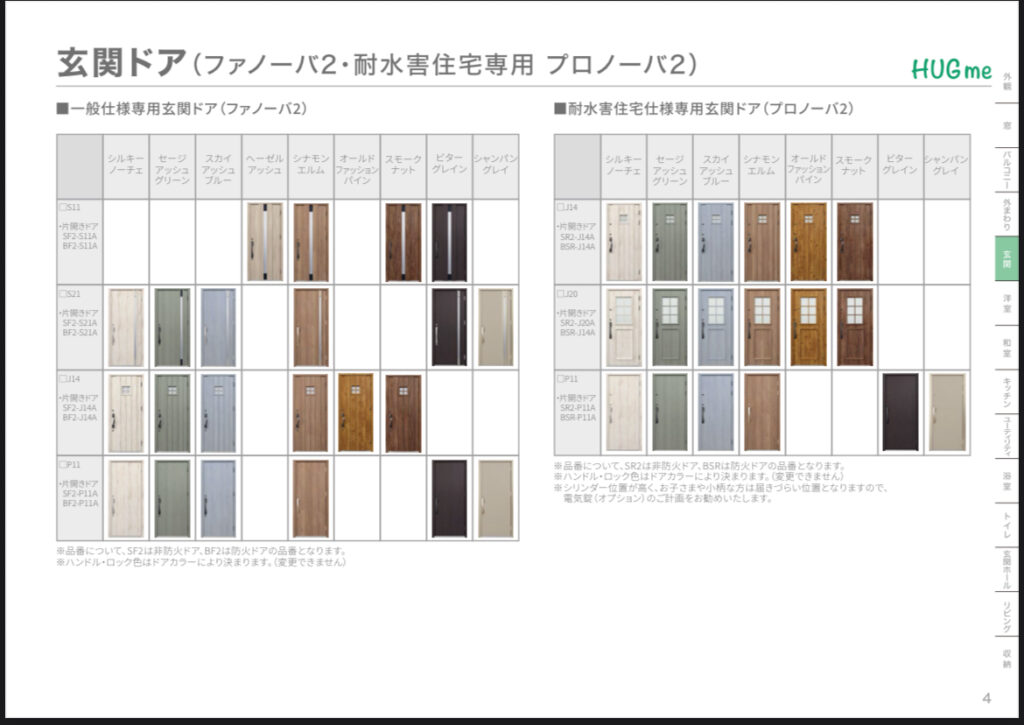
Task: Pick Fanova2 S21 セージアッシュグリーン door
Action: click(x=172, y=327)
